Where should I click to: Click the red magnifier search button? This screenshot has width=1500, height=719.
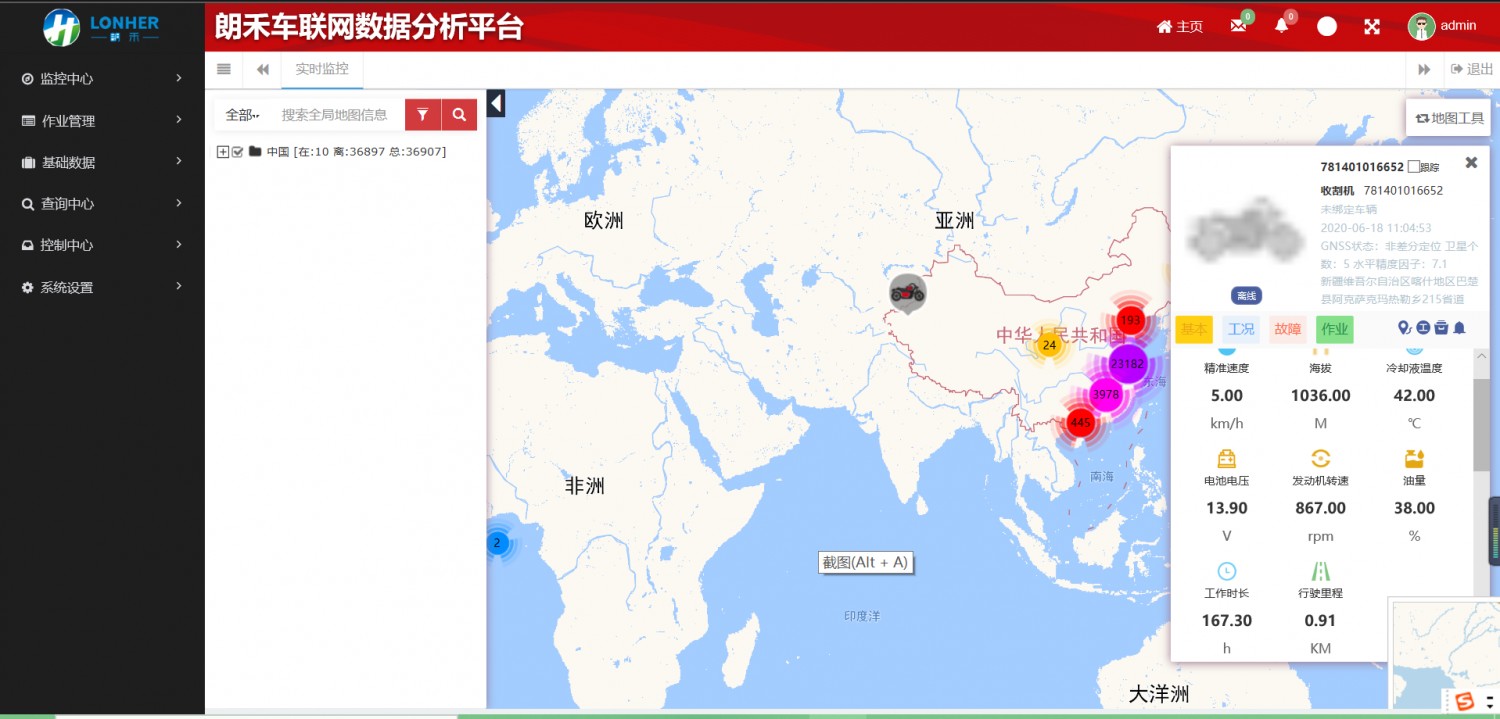459,115
